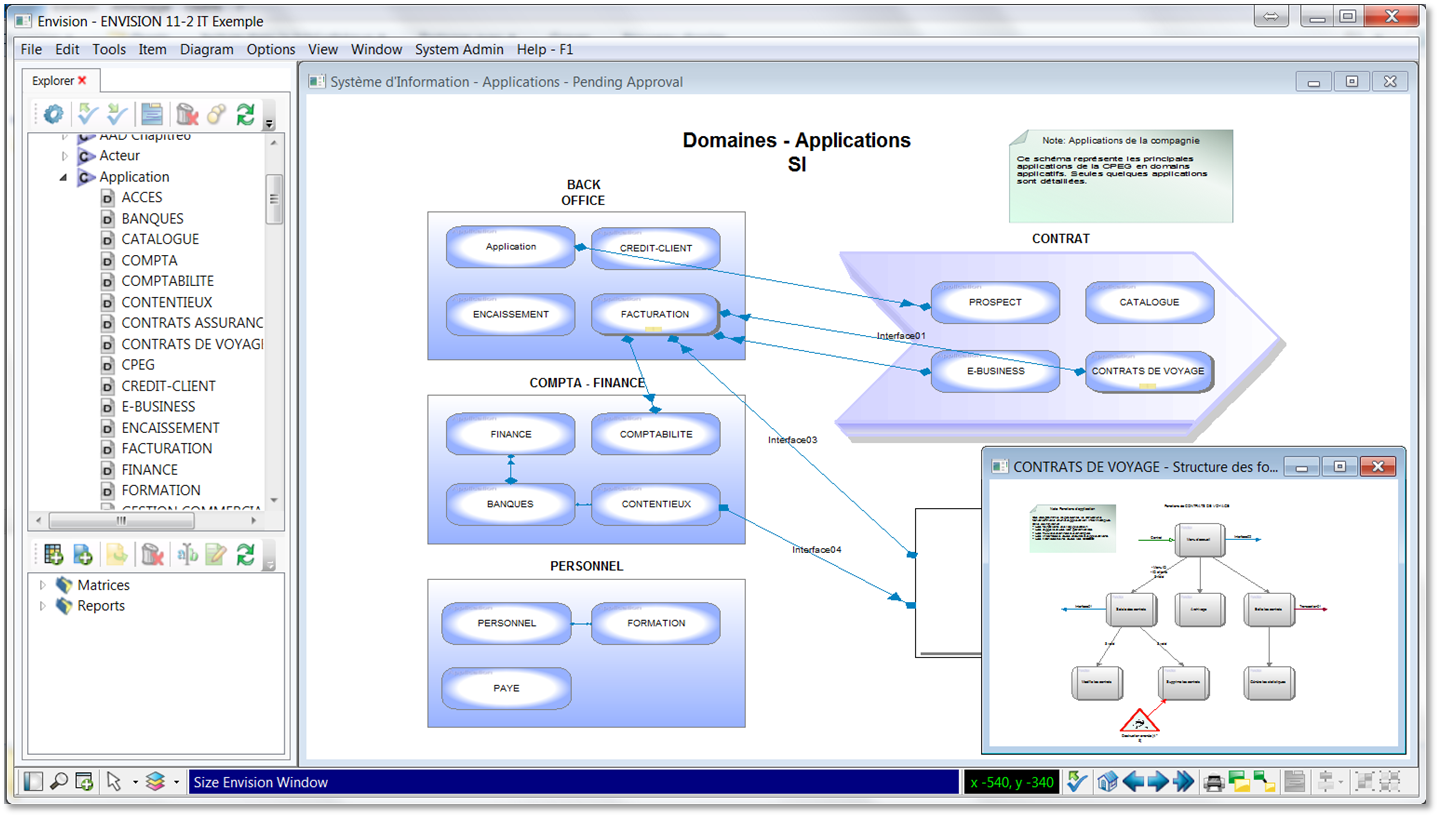Click the COMPTABILITE application node in diagram

pyautogui.click(x=655, y=434)
